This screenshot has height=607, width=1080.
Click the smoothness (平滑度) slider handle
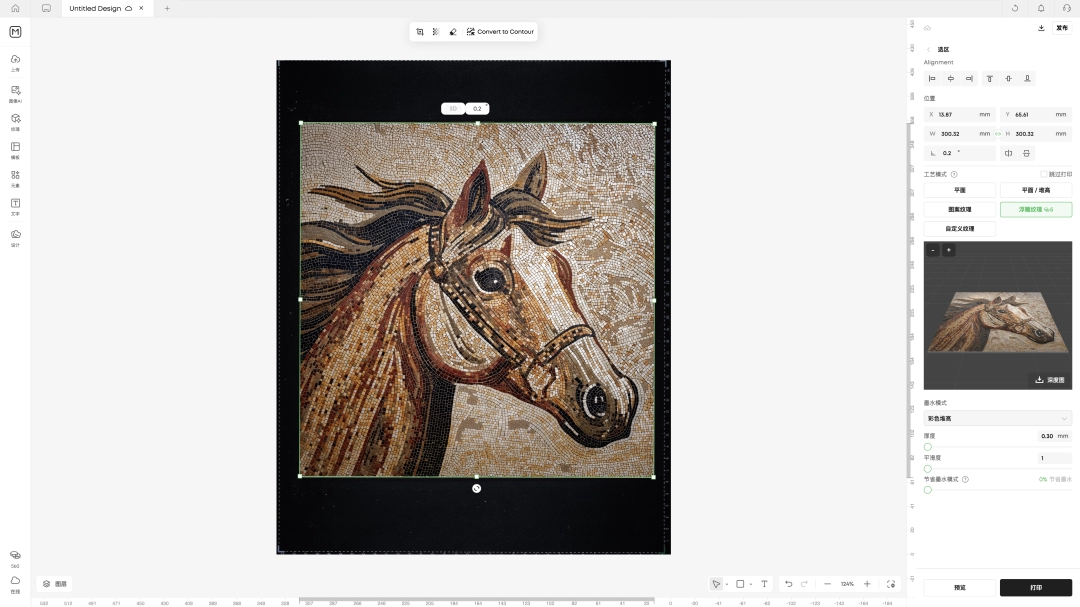tap(928, 469)
